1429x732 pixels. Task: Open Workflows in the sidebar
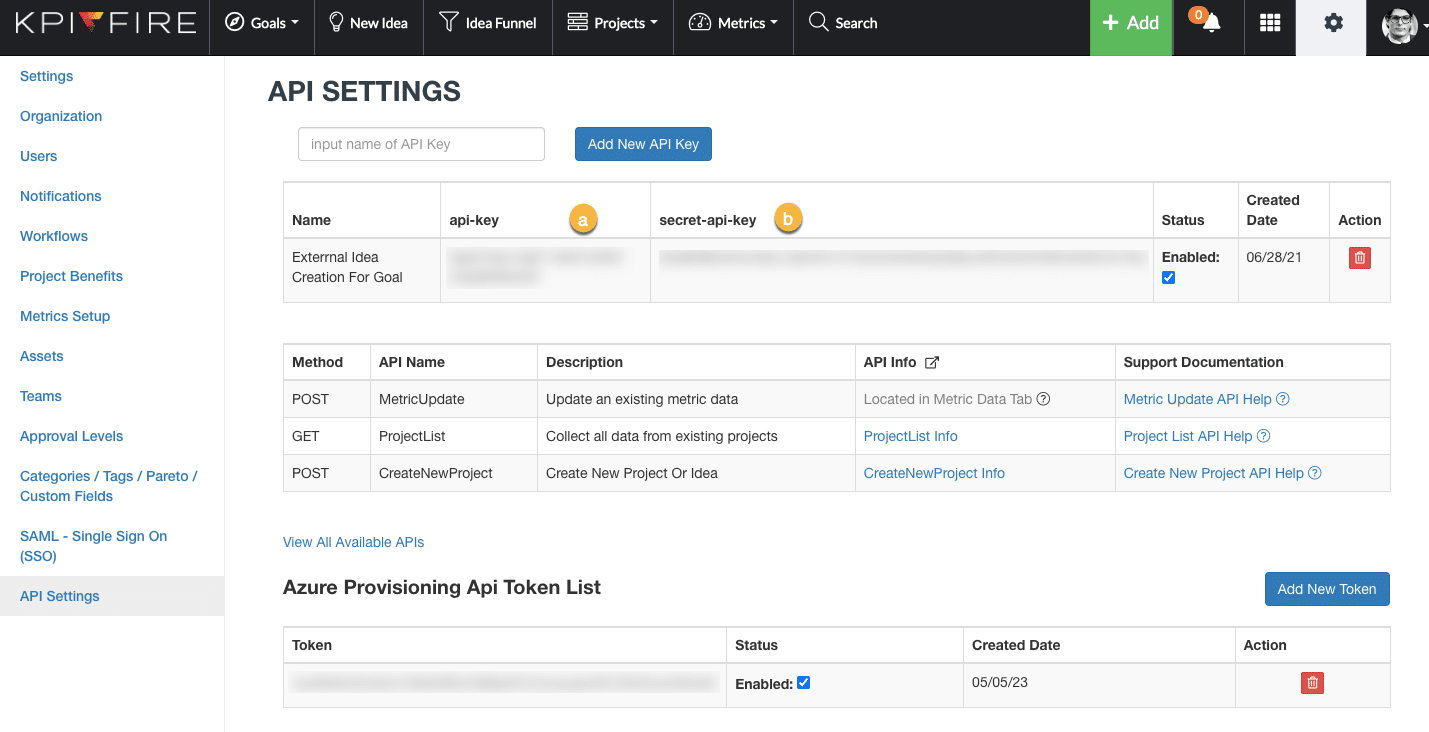(54, 236)
